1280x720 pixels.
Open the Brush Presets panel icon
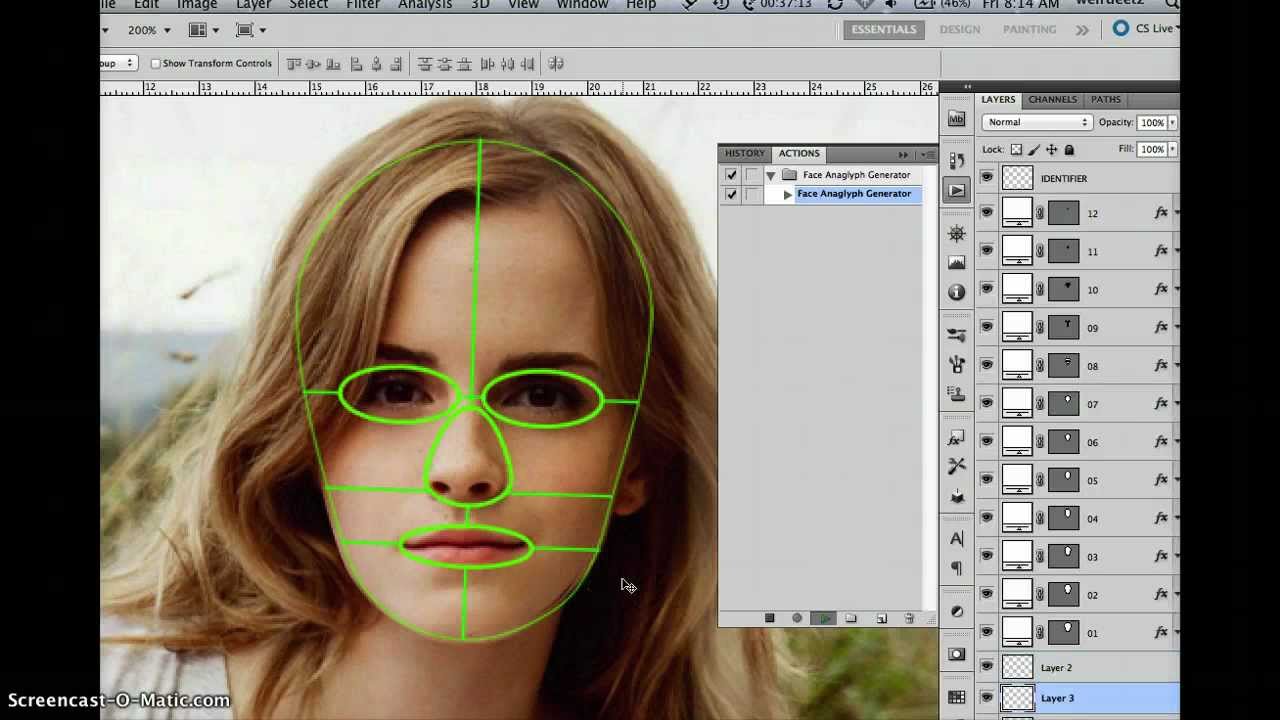click(x=957, y=335)
